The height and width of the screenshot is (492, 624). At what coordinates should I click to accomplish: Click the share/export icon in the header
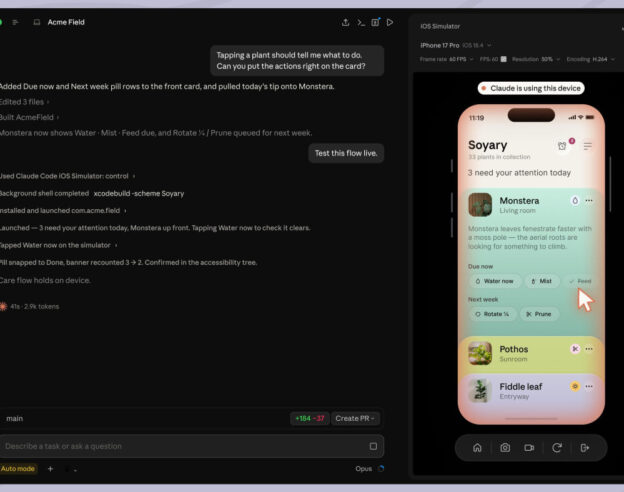click(345, 22)
